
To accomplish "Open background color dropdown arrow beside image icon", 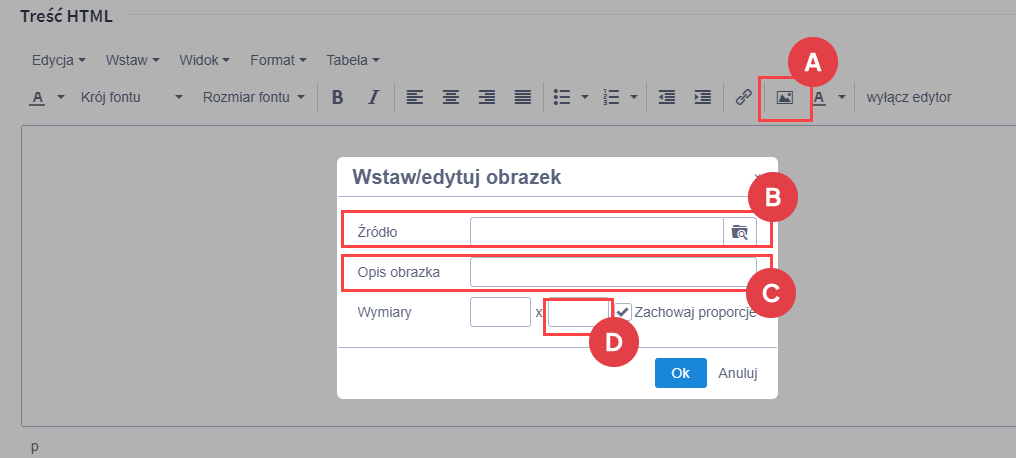I will (x=842, y=98).
